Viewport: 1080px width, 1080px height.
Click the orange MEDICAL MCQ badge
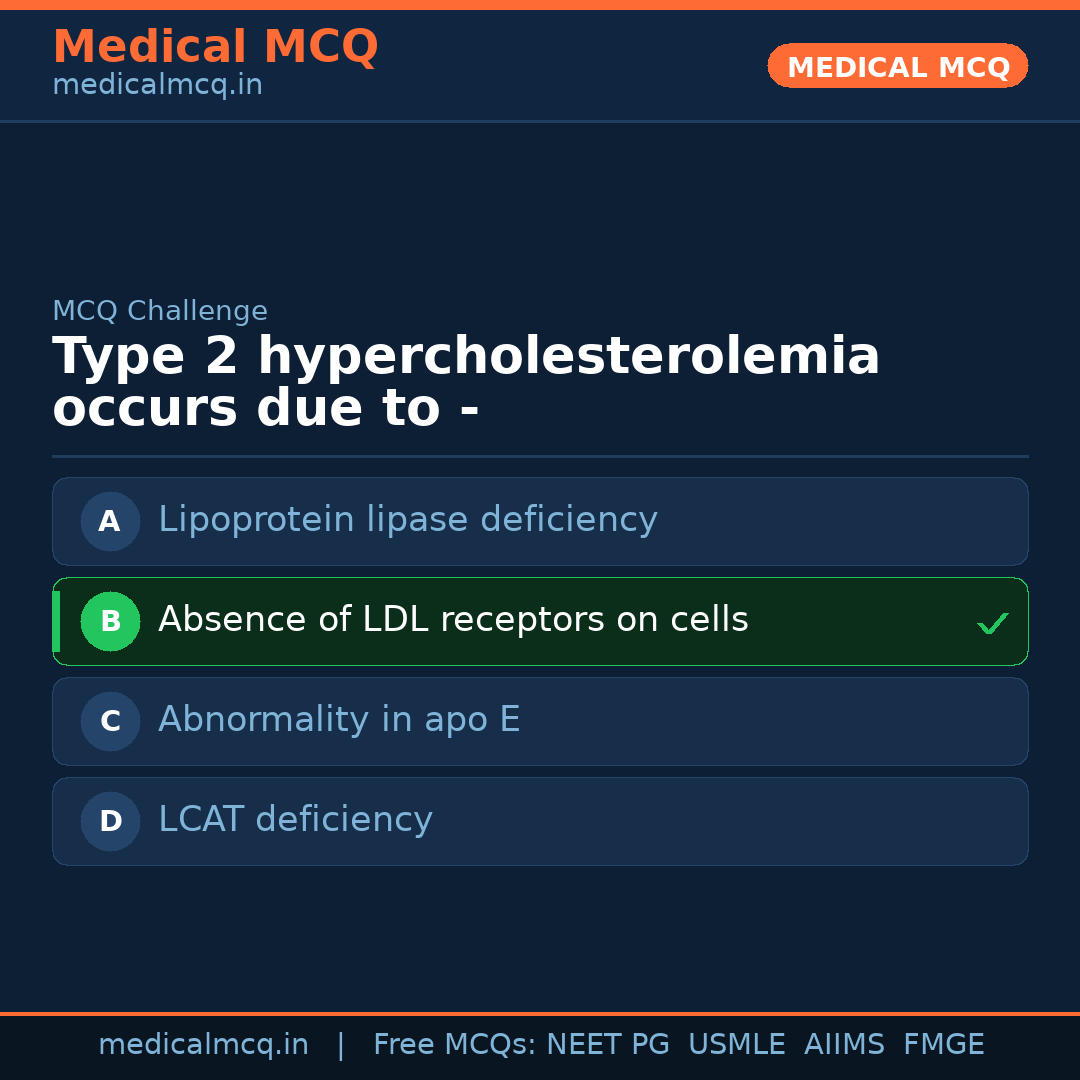pos(898,66)
